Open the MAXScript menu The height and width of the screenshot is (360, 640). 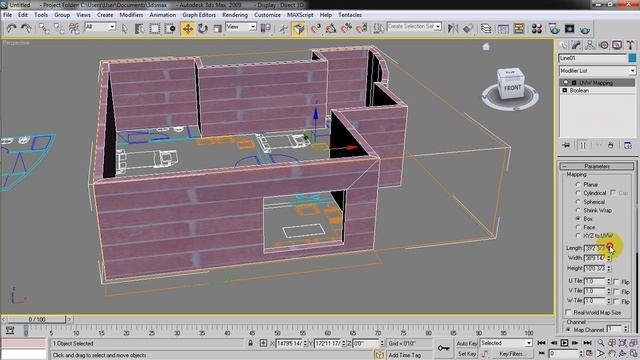tap(300, 15)
